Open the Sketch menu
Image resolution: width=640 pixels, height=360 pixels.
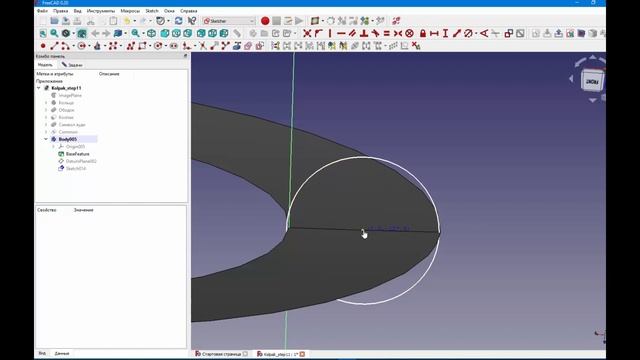click(152, 11)
